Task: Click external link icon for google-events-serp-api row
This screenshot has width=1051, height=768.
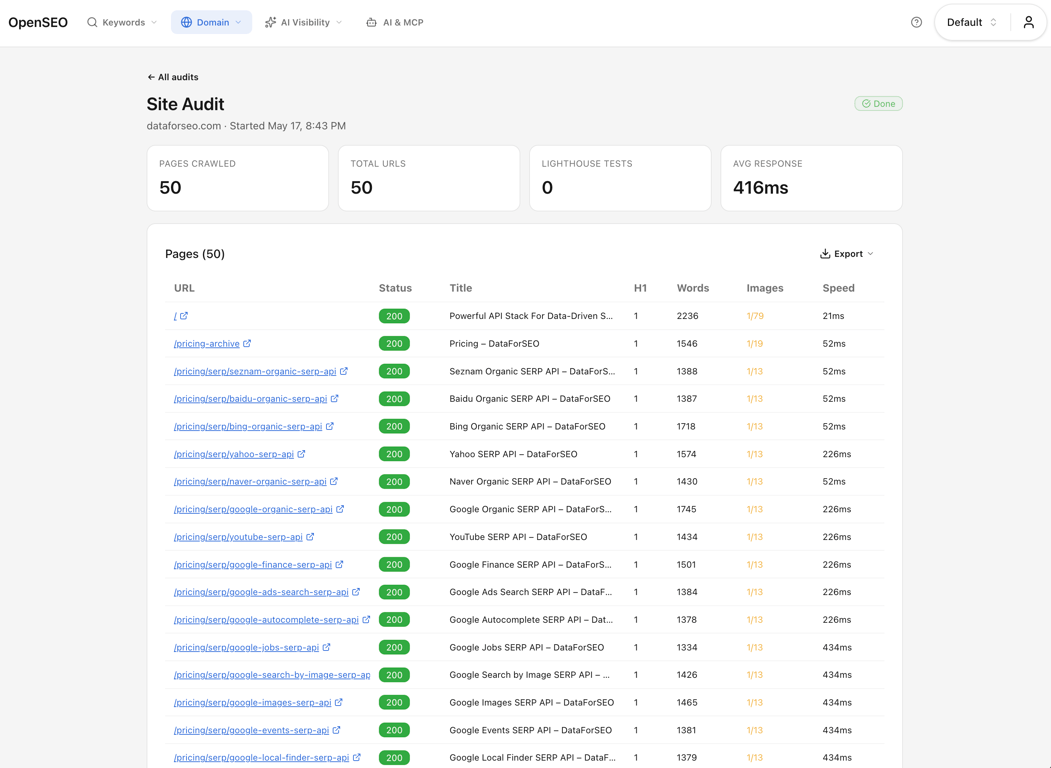Action: 336,730
